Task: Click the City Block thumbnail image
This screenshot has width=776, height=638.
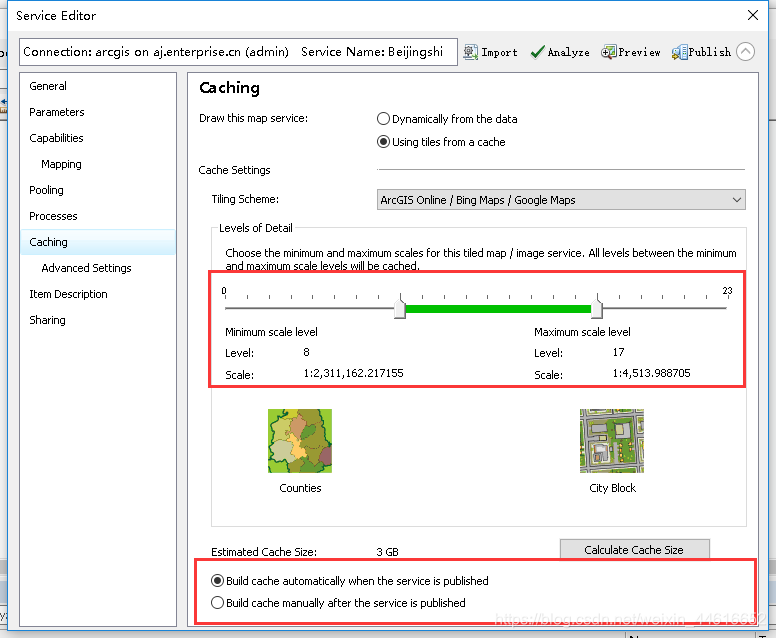Action: [x=612, y=441]
